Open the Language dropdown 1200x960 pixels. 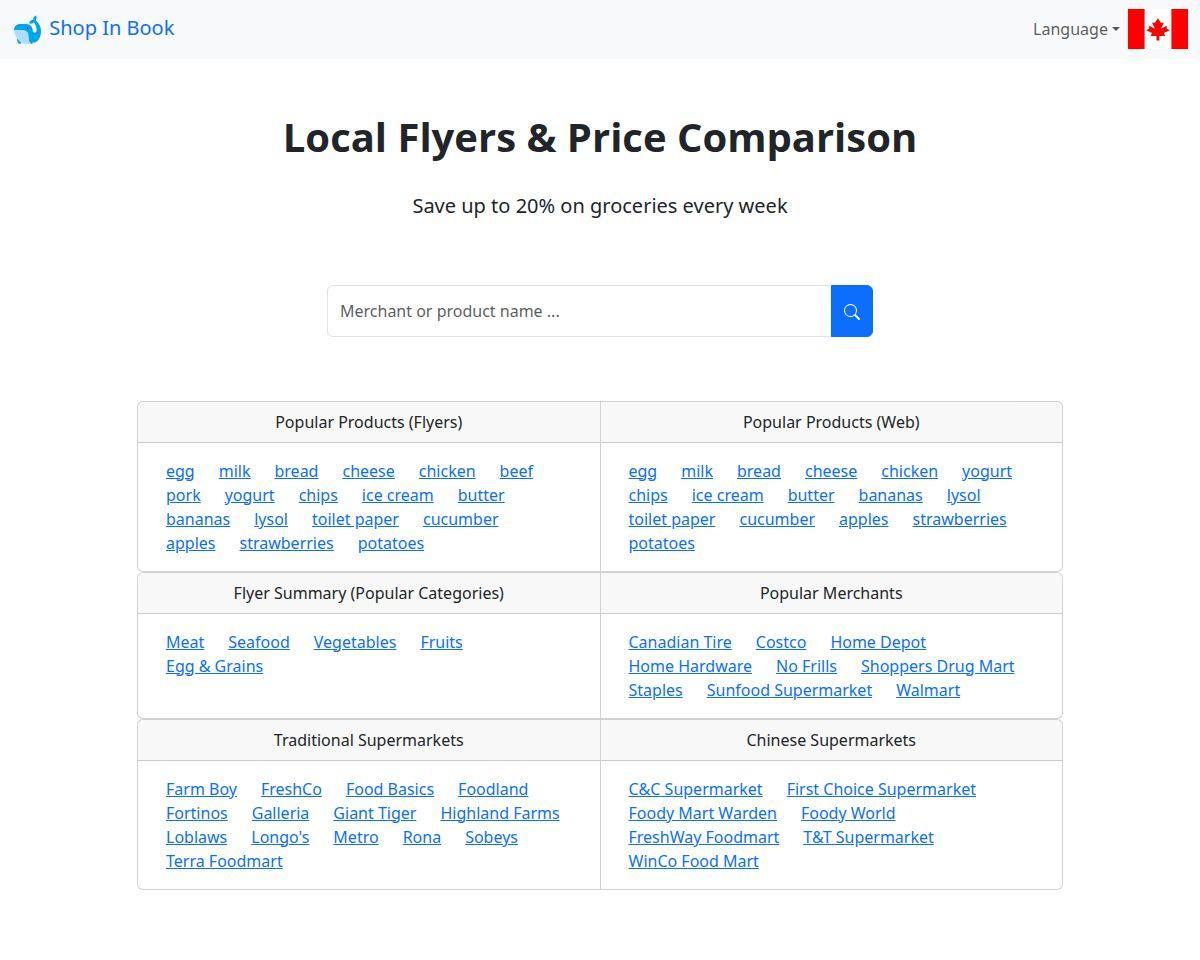click(1076, 29)
